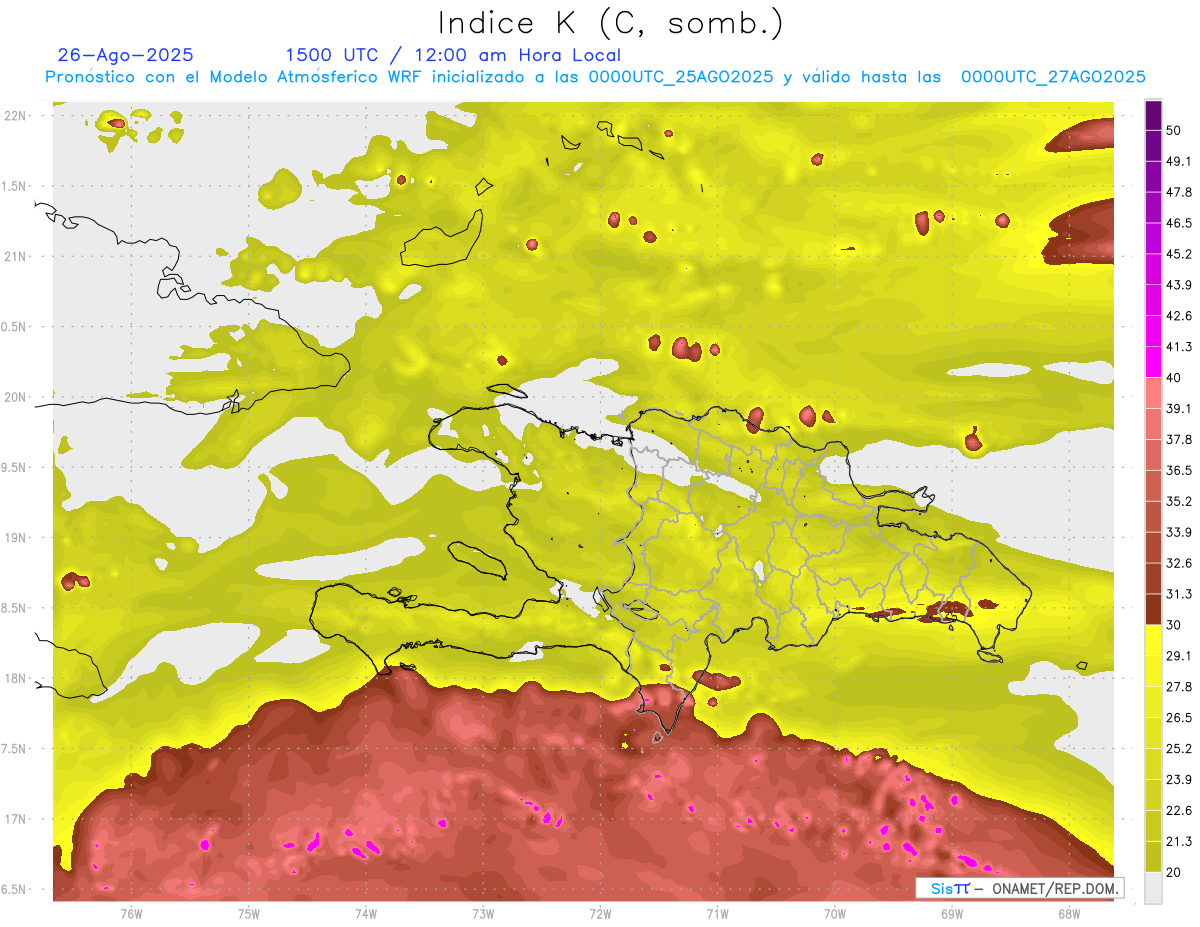Click the color scale value '39.1'

[1179, 408]
